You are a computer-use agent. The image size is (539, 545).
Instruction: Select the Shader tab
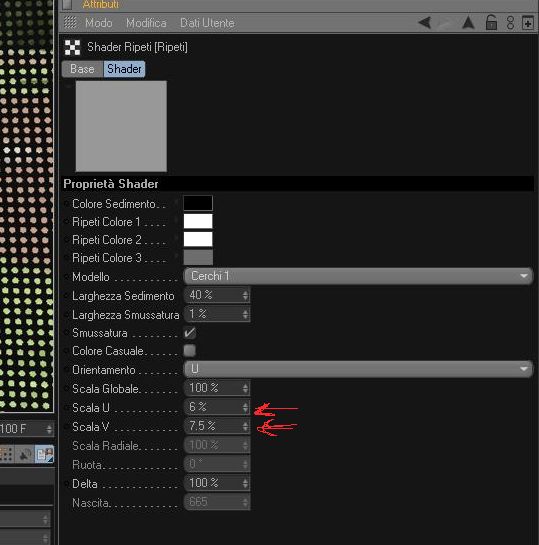click(124, 69)
